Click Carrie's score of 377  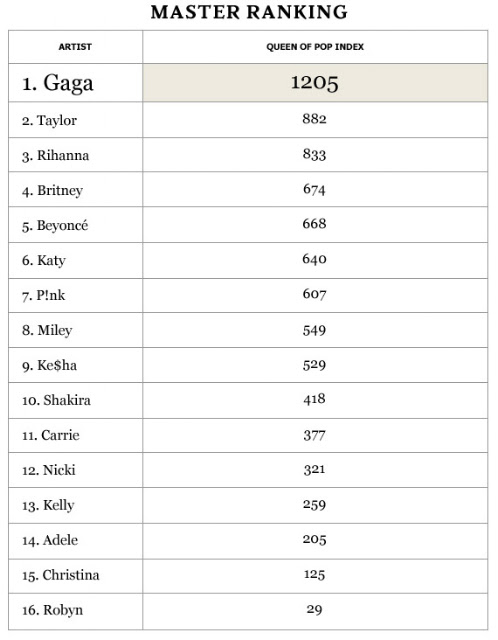(x=314, y=435)
